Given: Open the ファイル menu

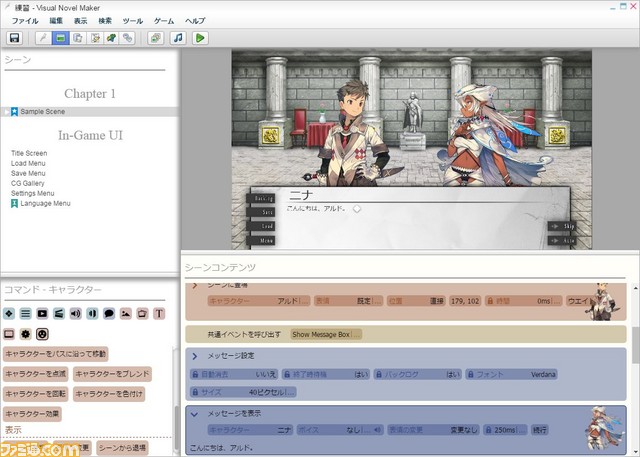Looking at the screenshot, I should click(24, 21).
